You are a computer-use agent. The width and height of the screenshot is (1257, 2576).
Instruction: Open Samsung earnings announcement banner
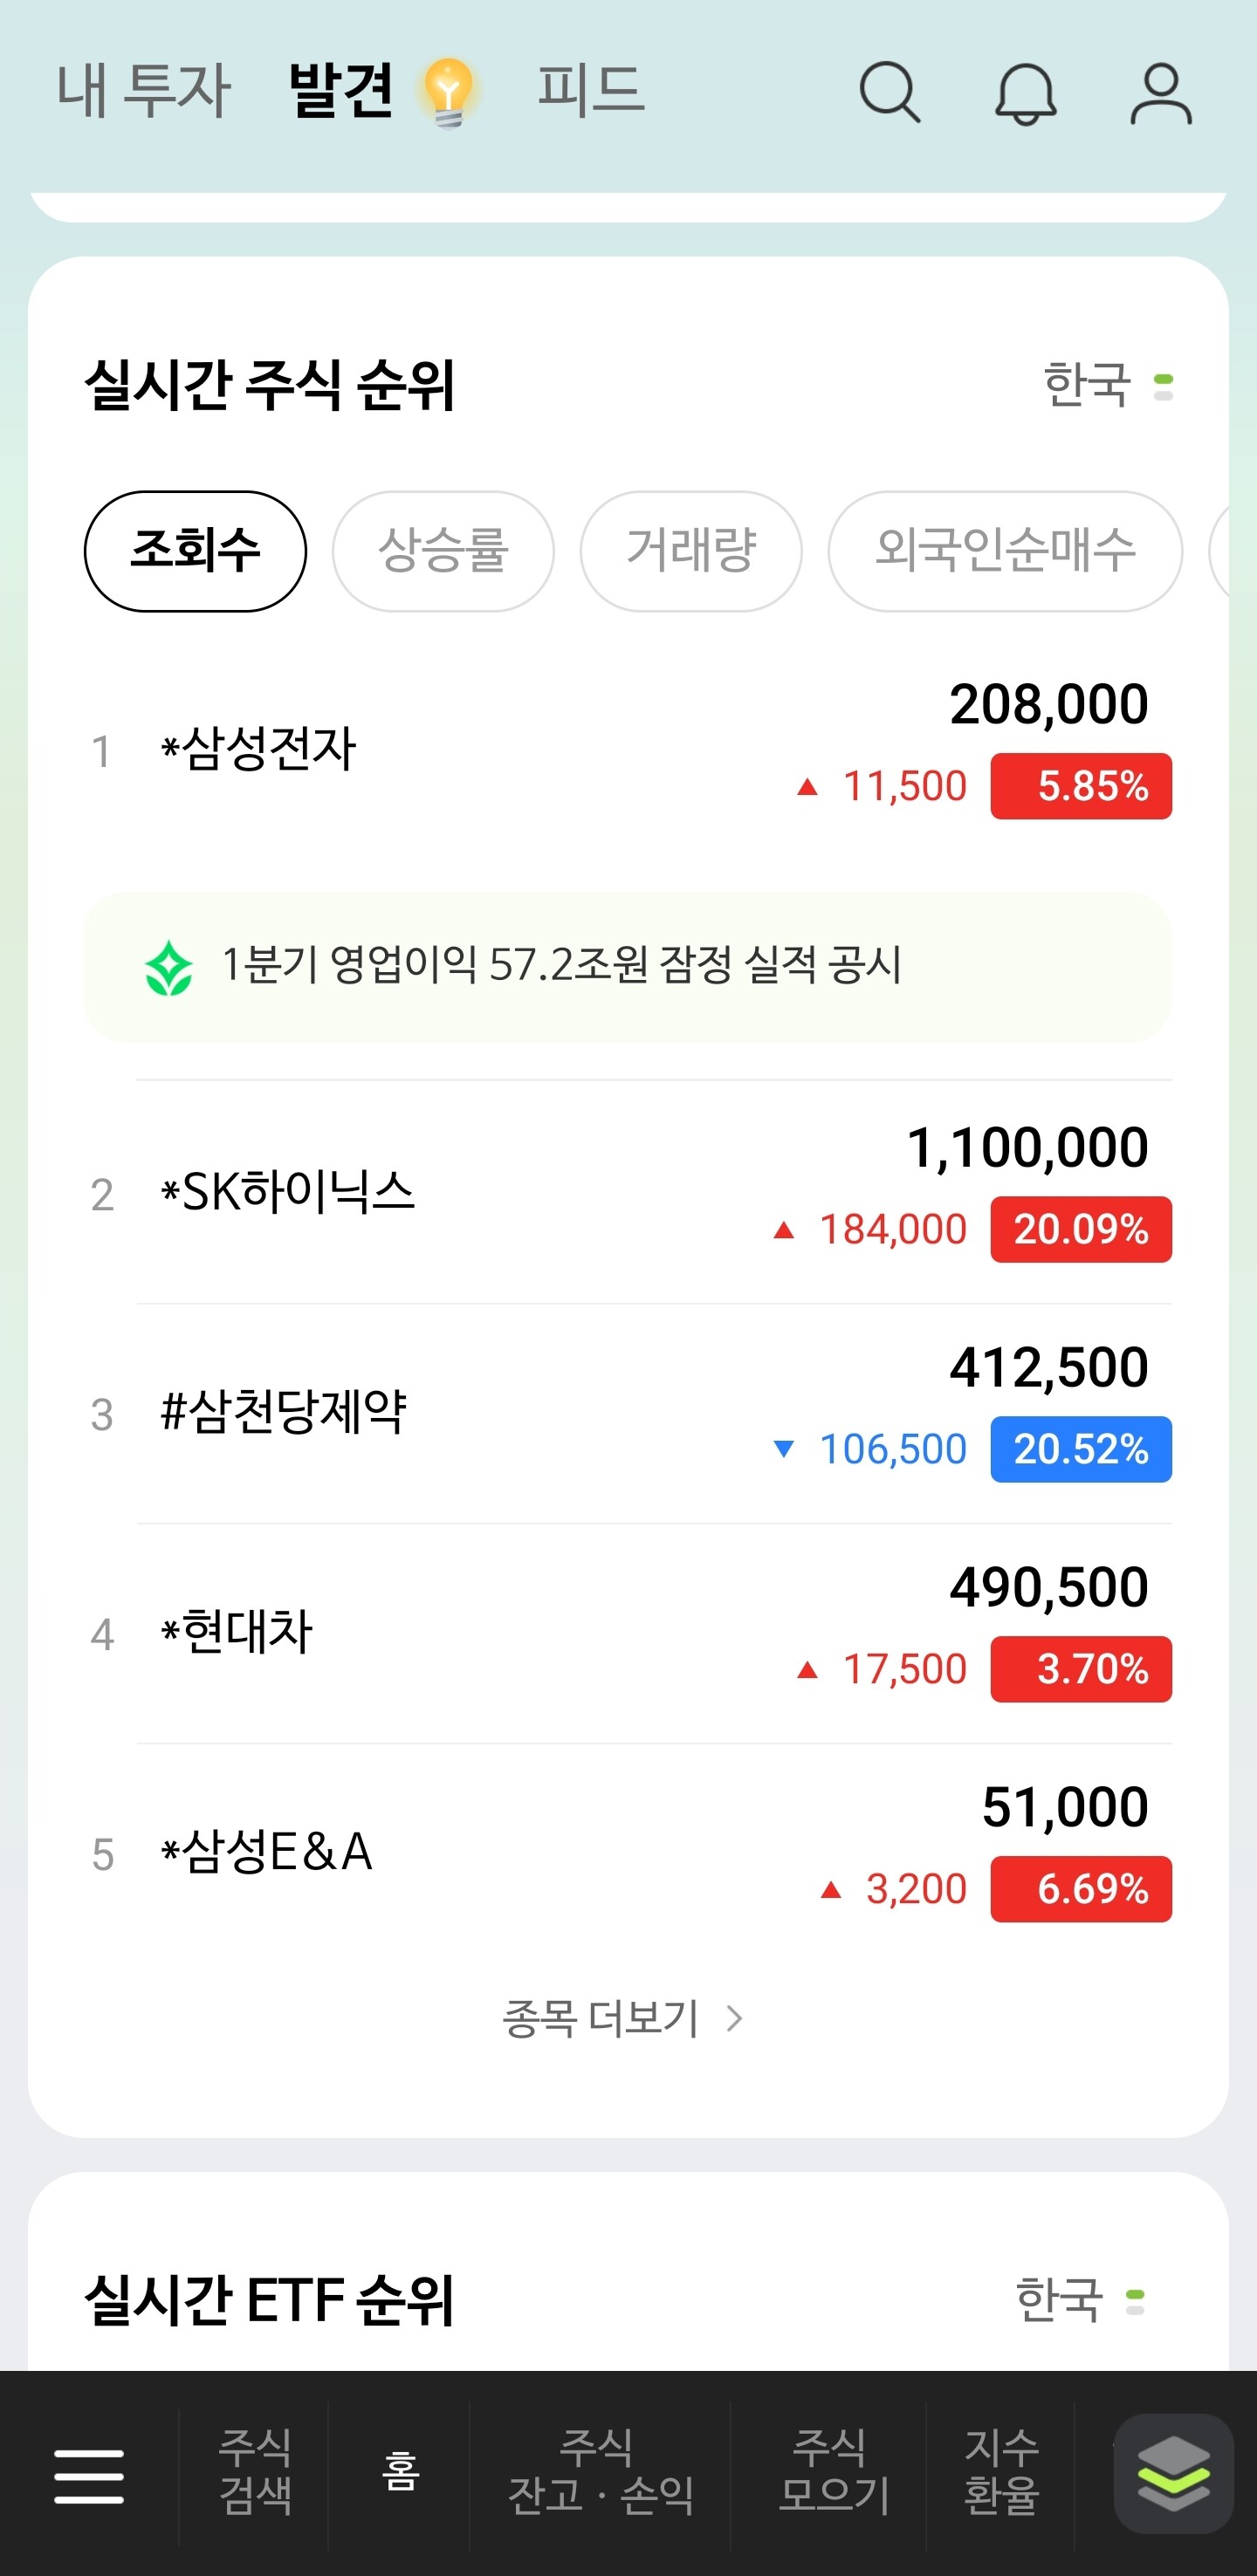coord(628,966)
